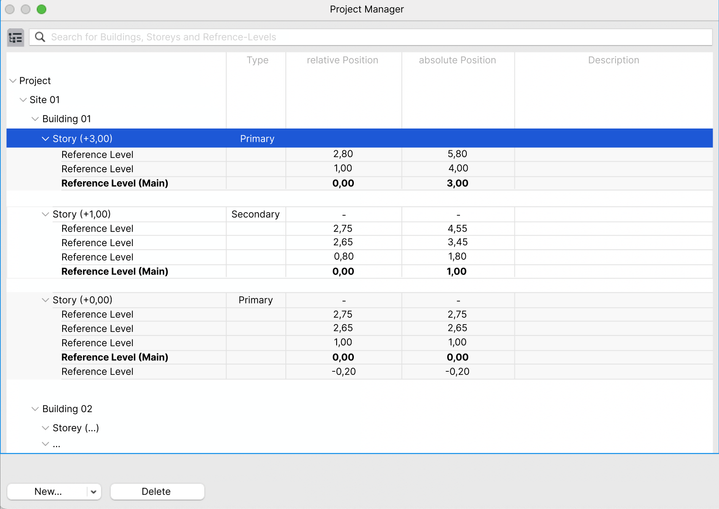
Task: Collapse the Storey (...) node
Action: pyautogui.click(x=45, y=428)
